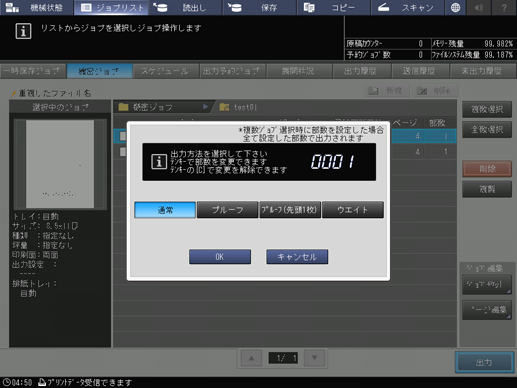Open the 展開状況 tab
The height and width of the screenshot is (388, 517).
coord(299,71)
